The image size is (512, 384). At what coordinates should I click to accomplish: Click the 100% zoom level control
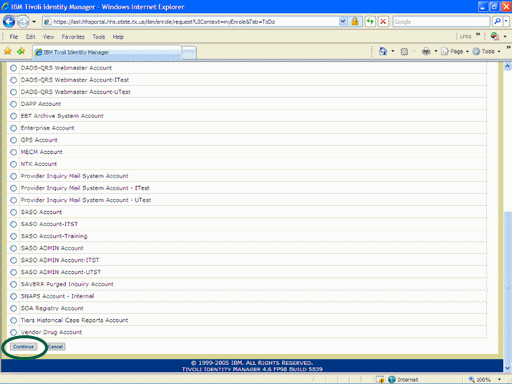click(x=480, y=379)
